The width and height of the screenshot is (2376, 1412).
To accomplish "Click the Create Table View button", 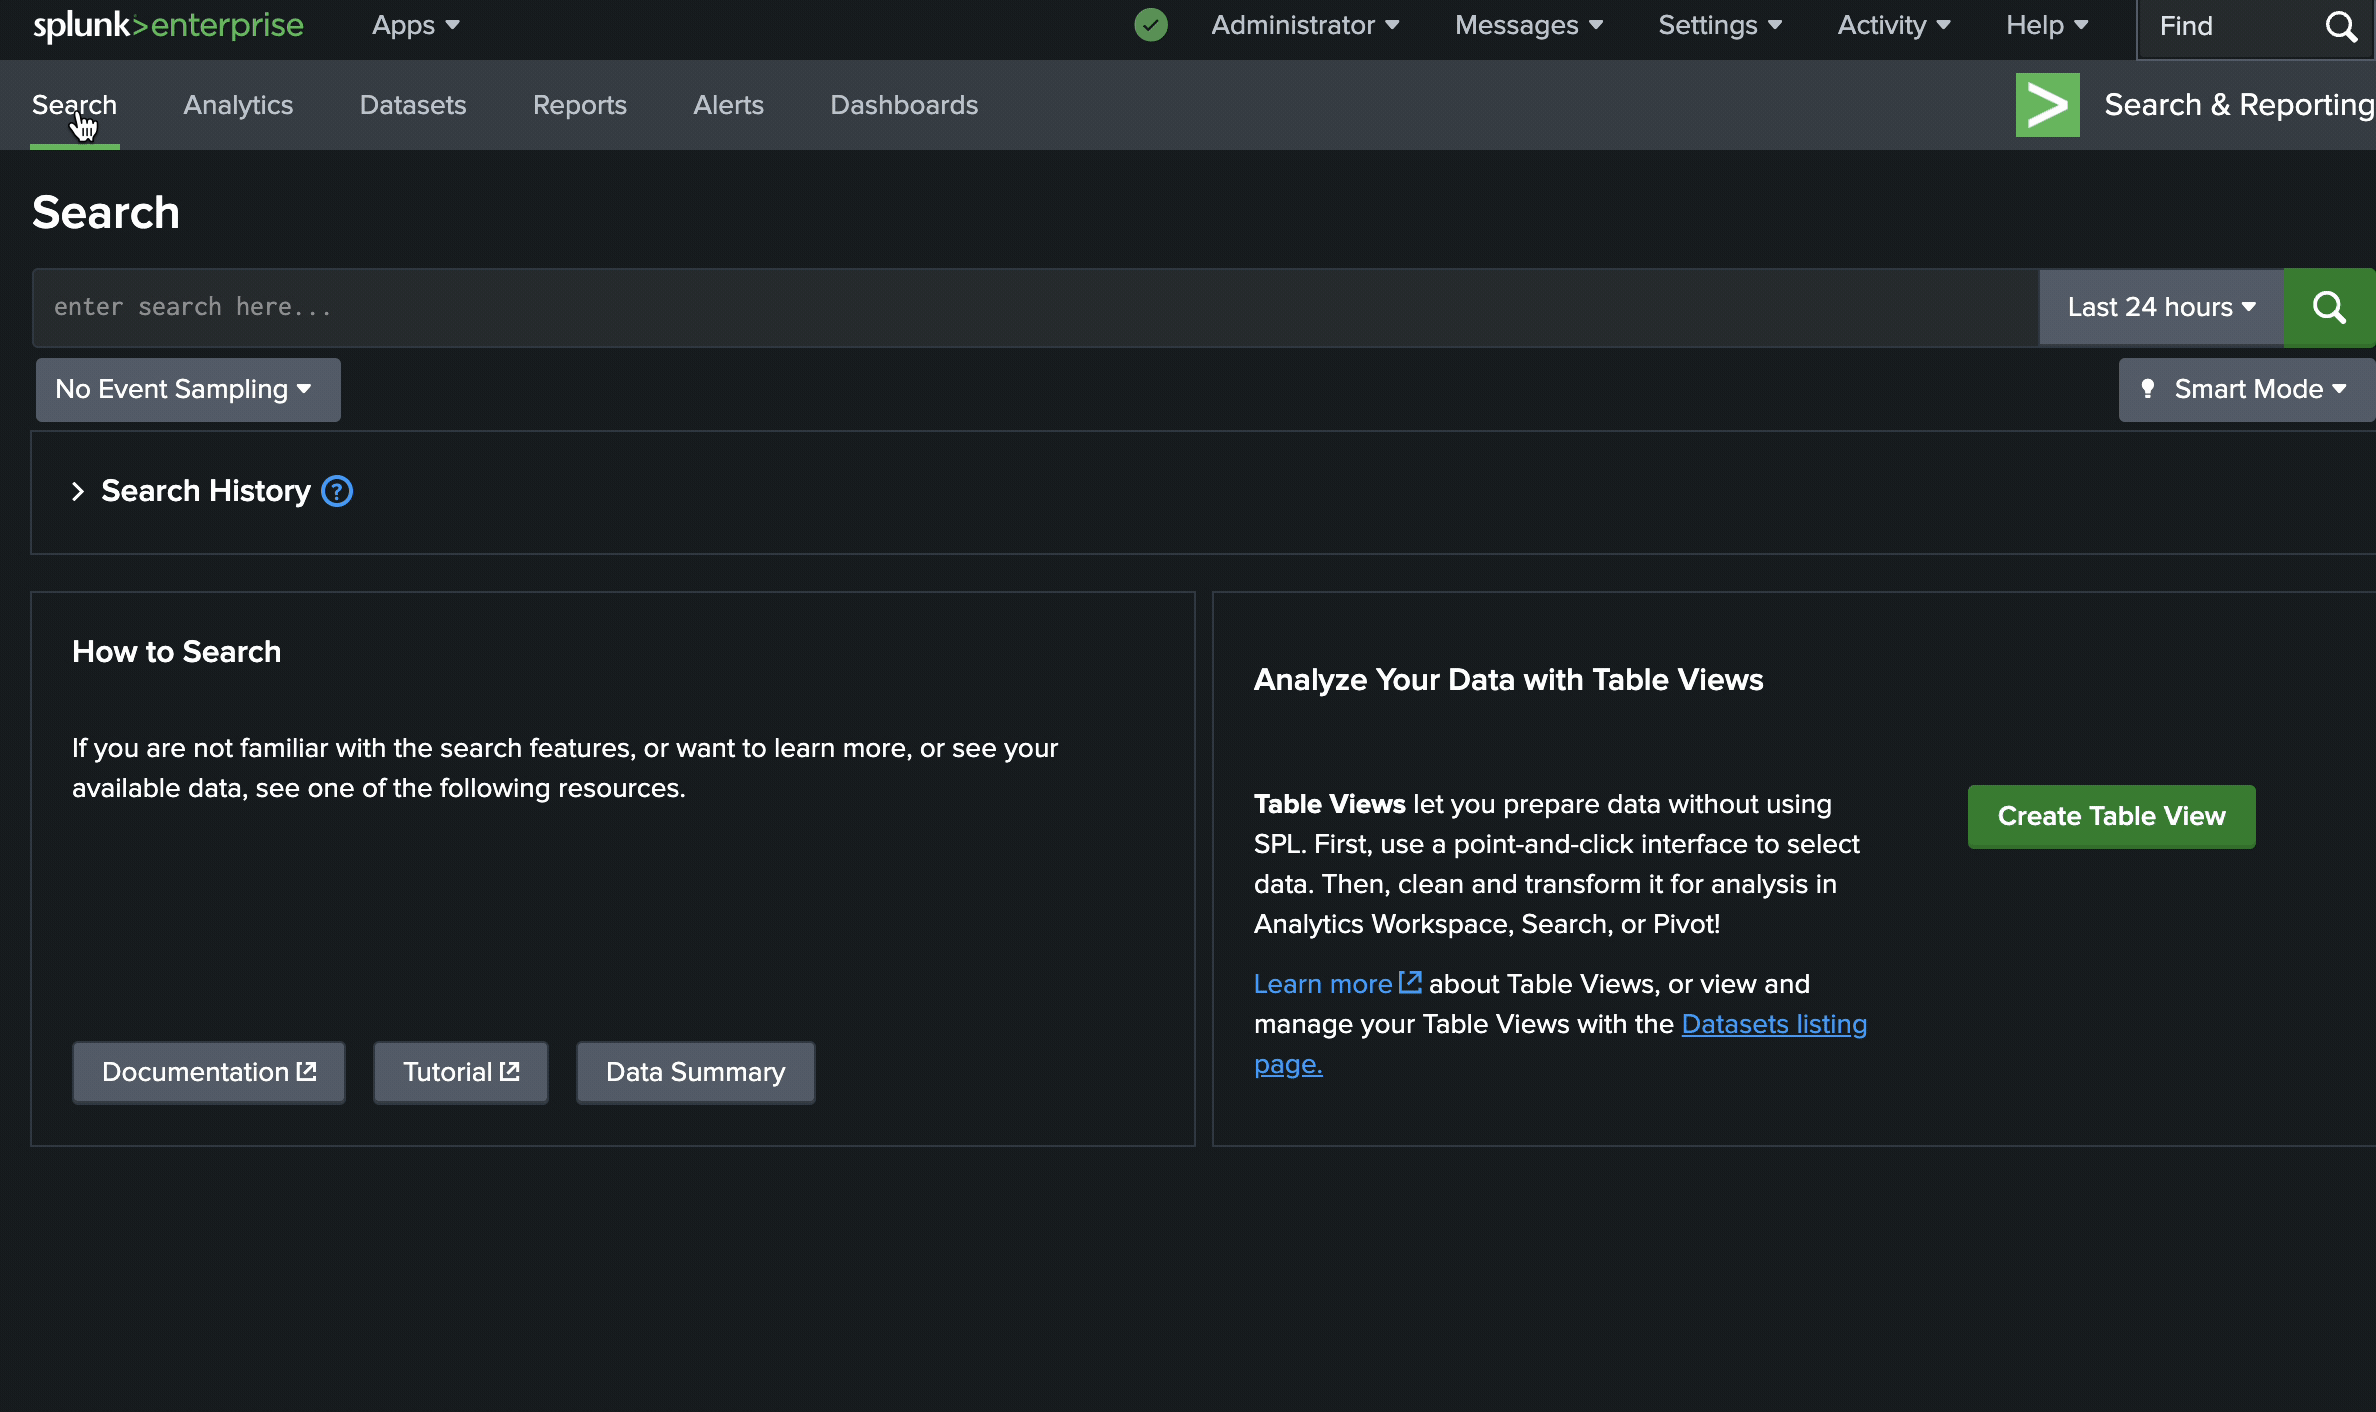I will 2111,816.
